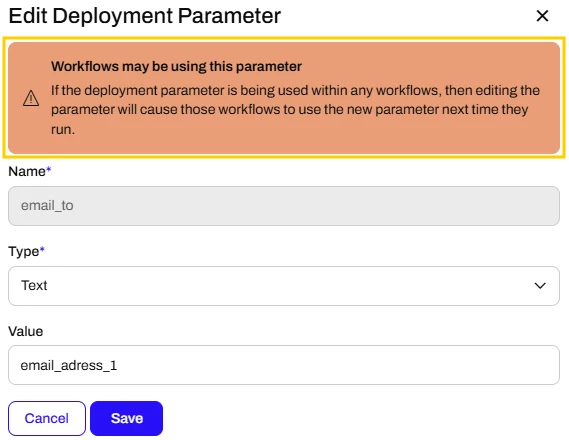This screenshot has width=569, height=440.
Task: Save the deployment parameter changes
Action: click(127, 418)
